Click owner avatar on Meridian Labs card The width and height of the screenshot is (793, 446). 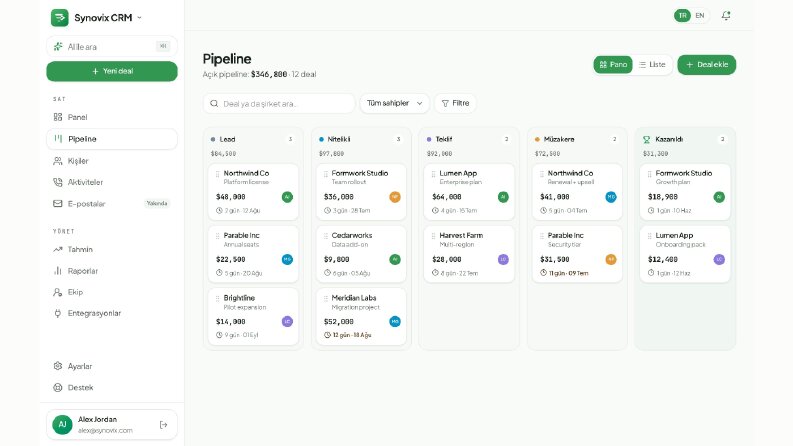[x=395, y=322]
